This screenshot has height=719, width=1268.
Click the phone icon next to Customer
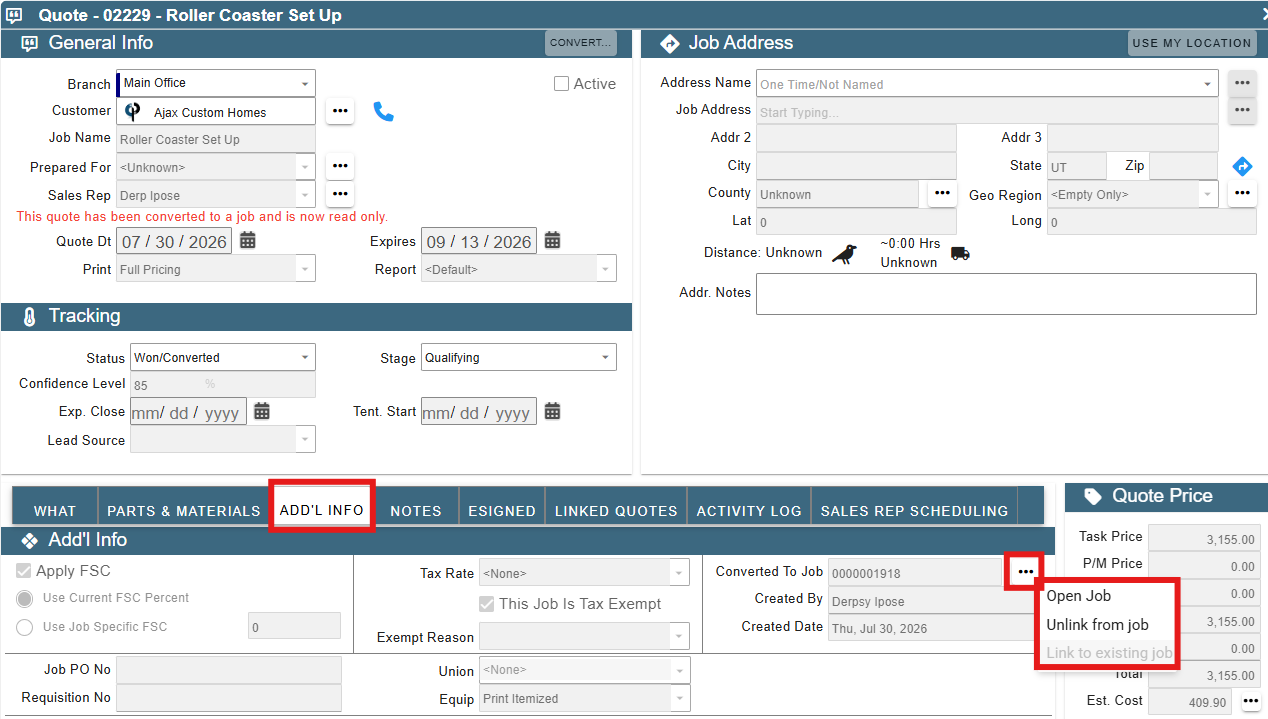click(384, 111)
